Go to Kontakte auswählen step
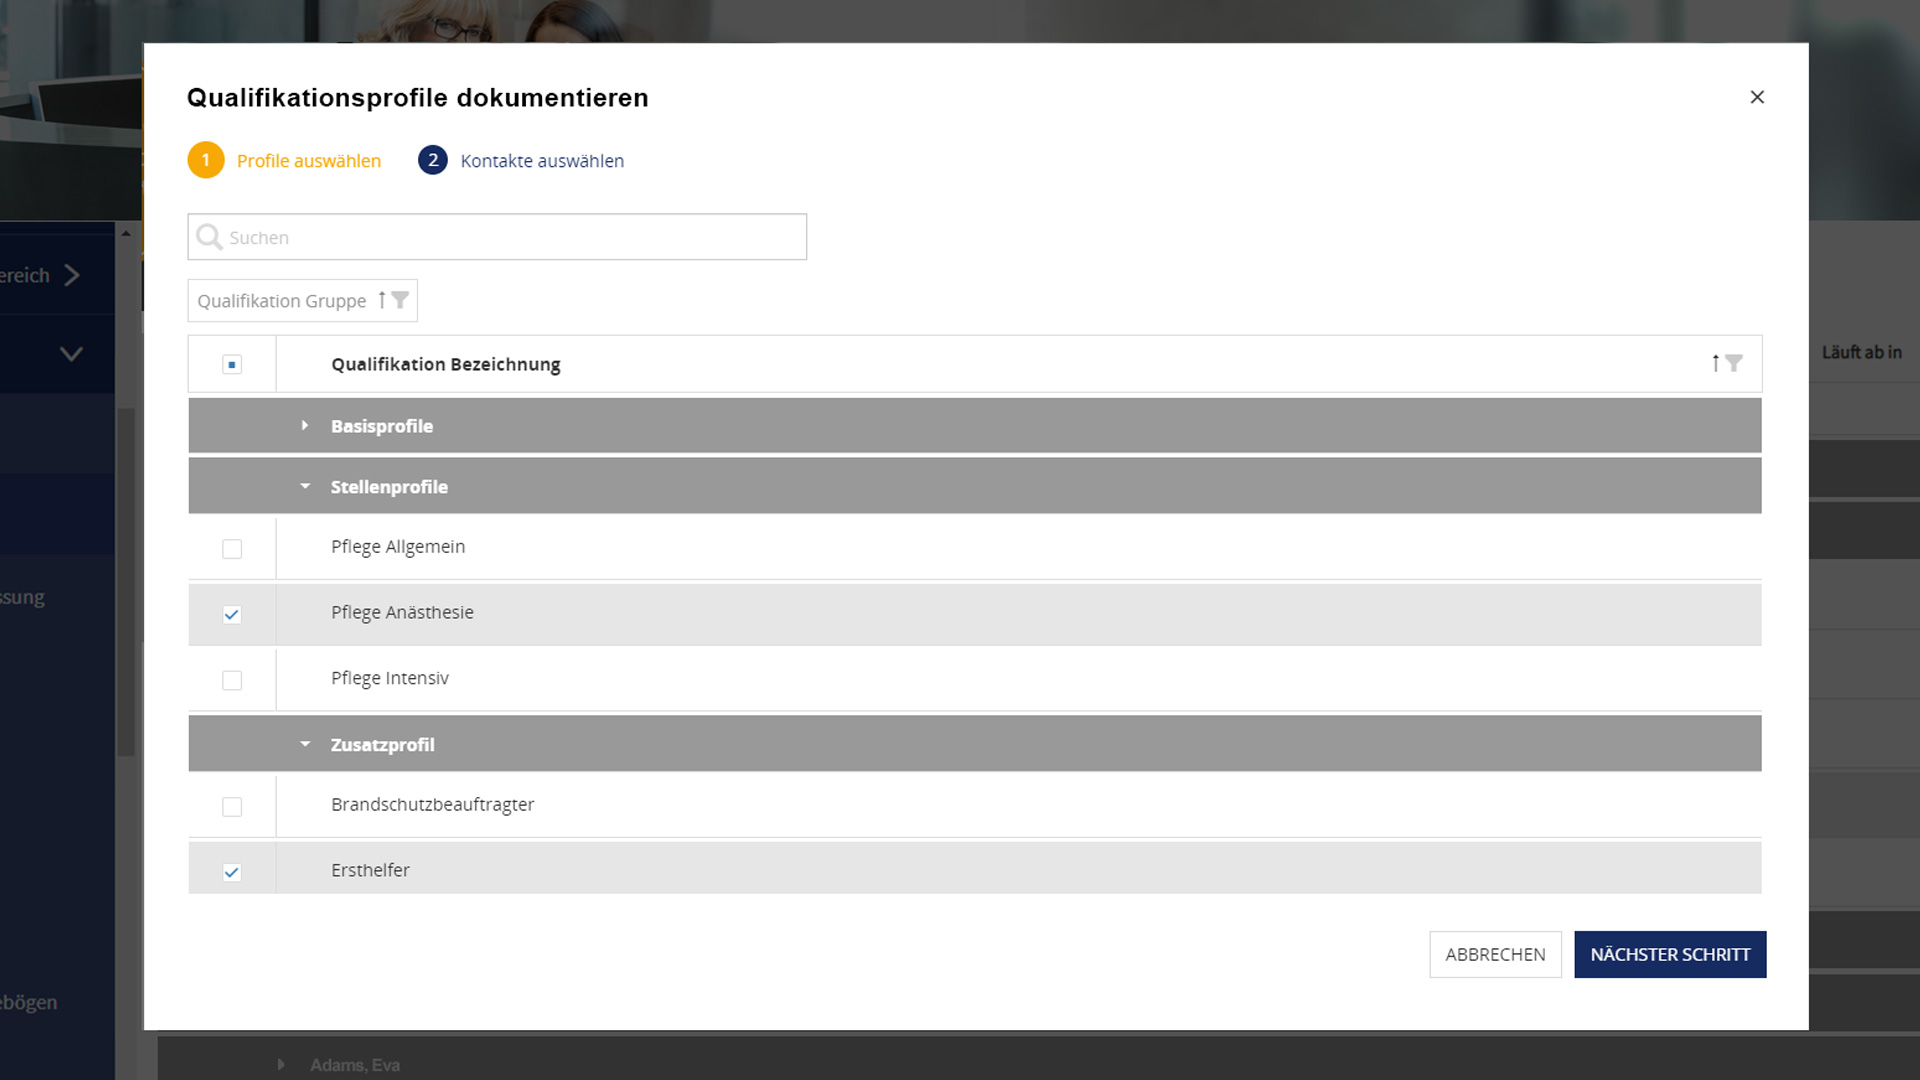Screen dimensions: 1920x1080 pos(541,161)
